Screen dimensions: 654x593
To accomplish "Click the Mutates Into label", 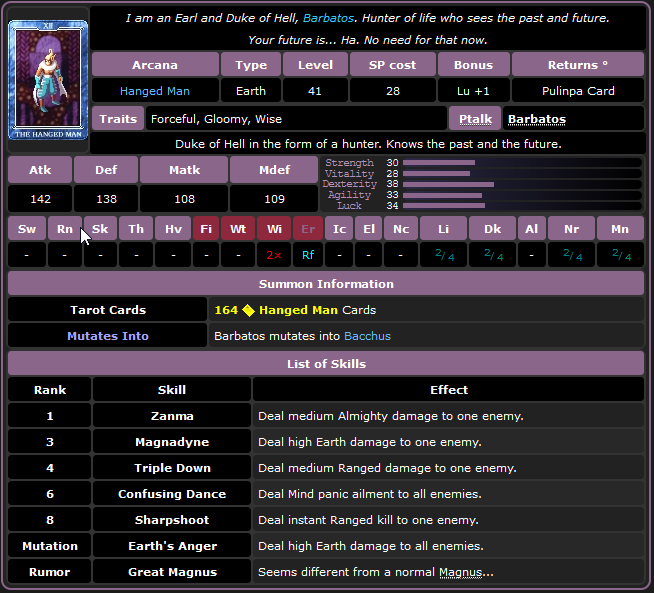I will pos(107,336).
